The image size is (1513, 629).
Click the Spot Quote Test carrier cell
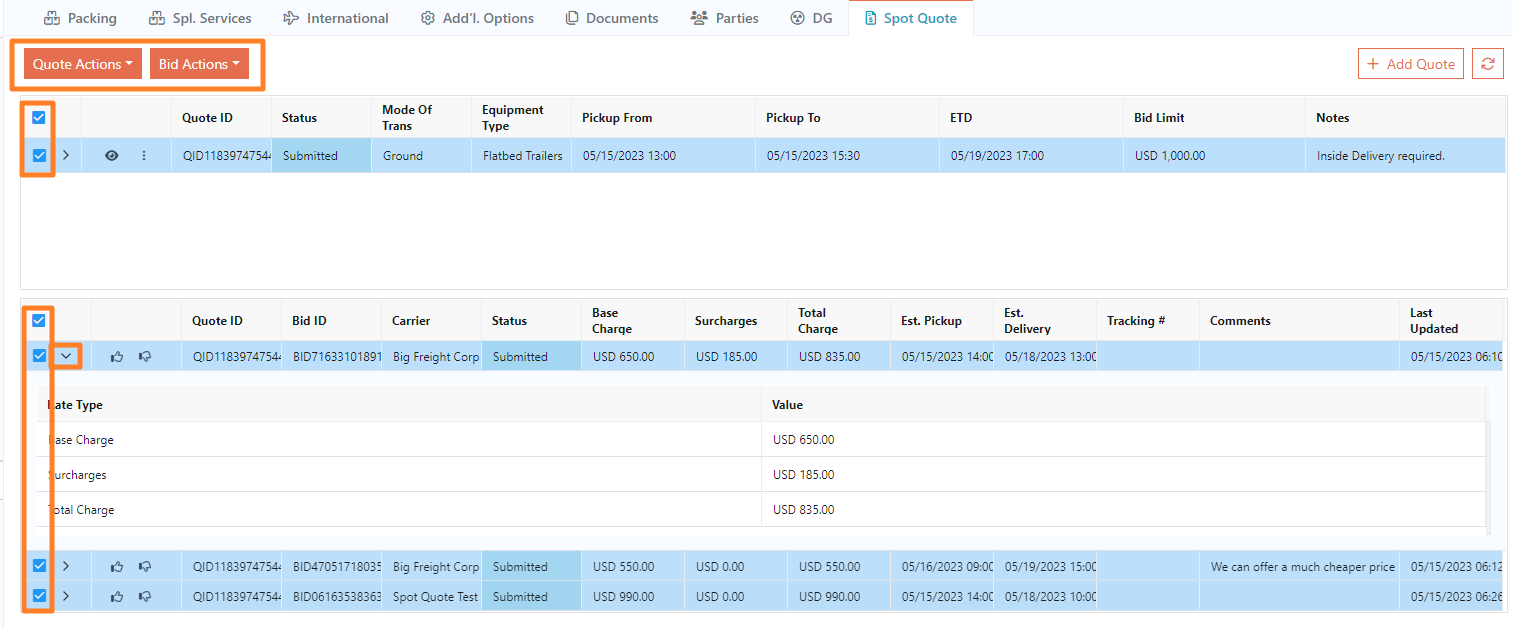click(431, 597)
